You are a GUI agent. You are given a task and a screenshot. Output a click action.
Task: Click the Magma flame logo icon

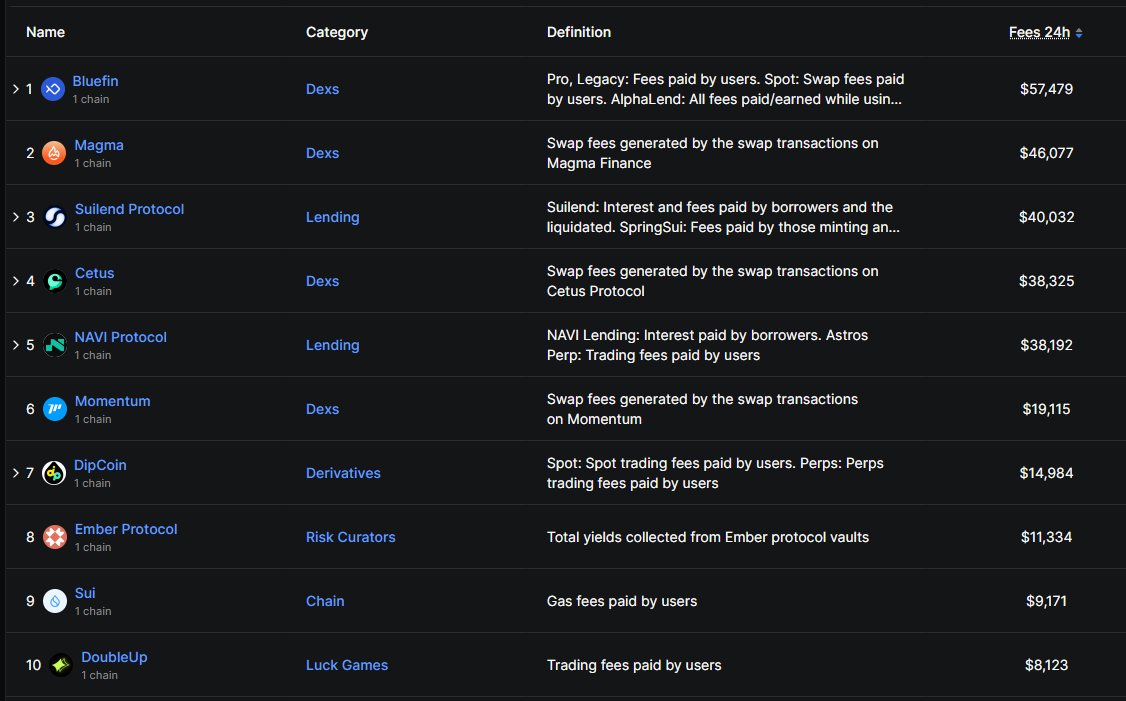[54, 153]
